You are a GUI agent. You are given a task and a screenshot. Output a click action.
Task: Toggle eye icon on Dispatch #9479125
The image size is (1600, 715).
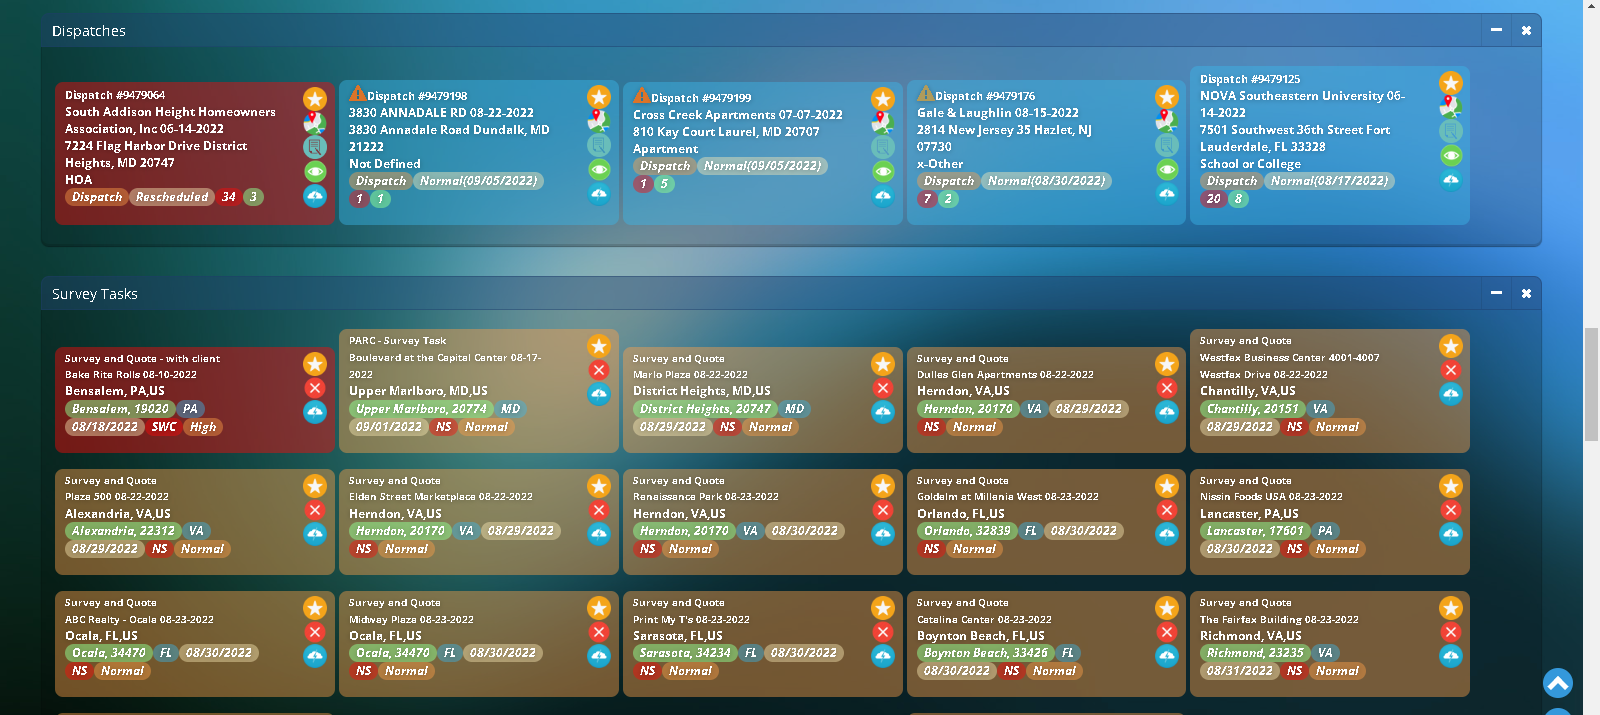(x=1451, y=155)
